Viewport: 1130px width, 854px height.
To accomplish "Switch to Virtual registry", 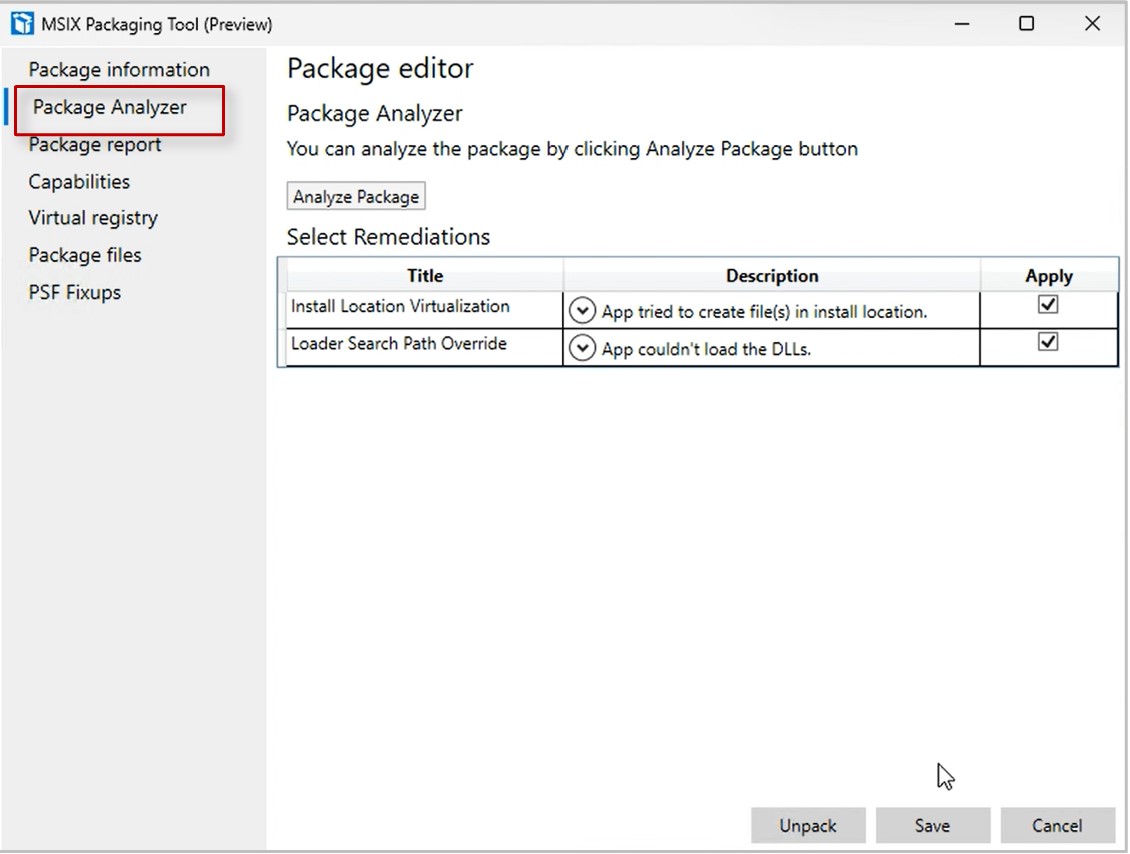I will (x=93, y=218).
